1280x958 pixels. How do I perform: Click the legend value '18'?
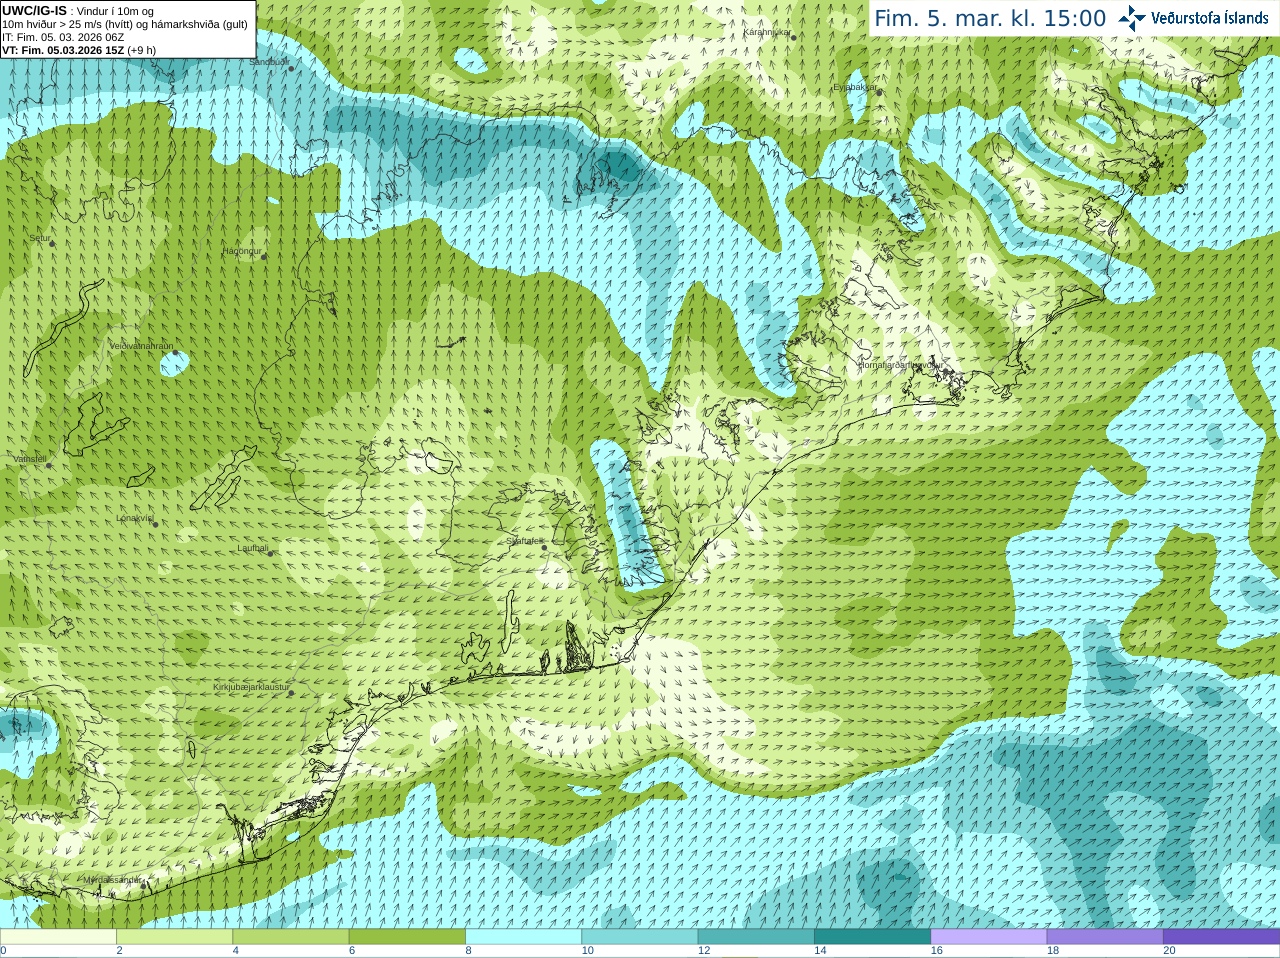point(1053,951)
